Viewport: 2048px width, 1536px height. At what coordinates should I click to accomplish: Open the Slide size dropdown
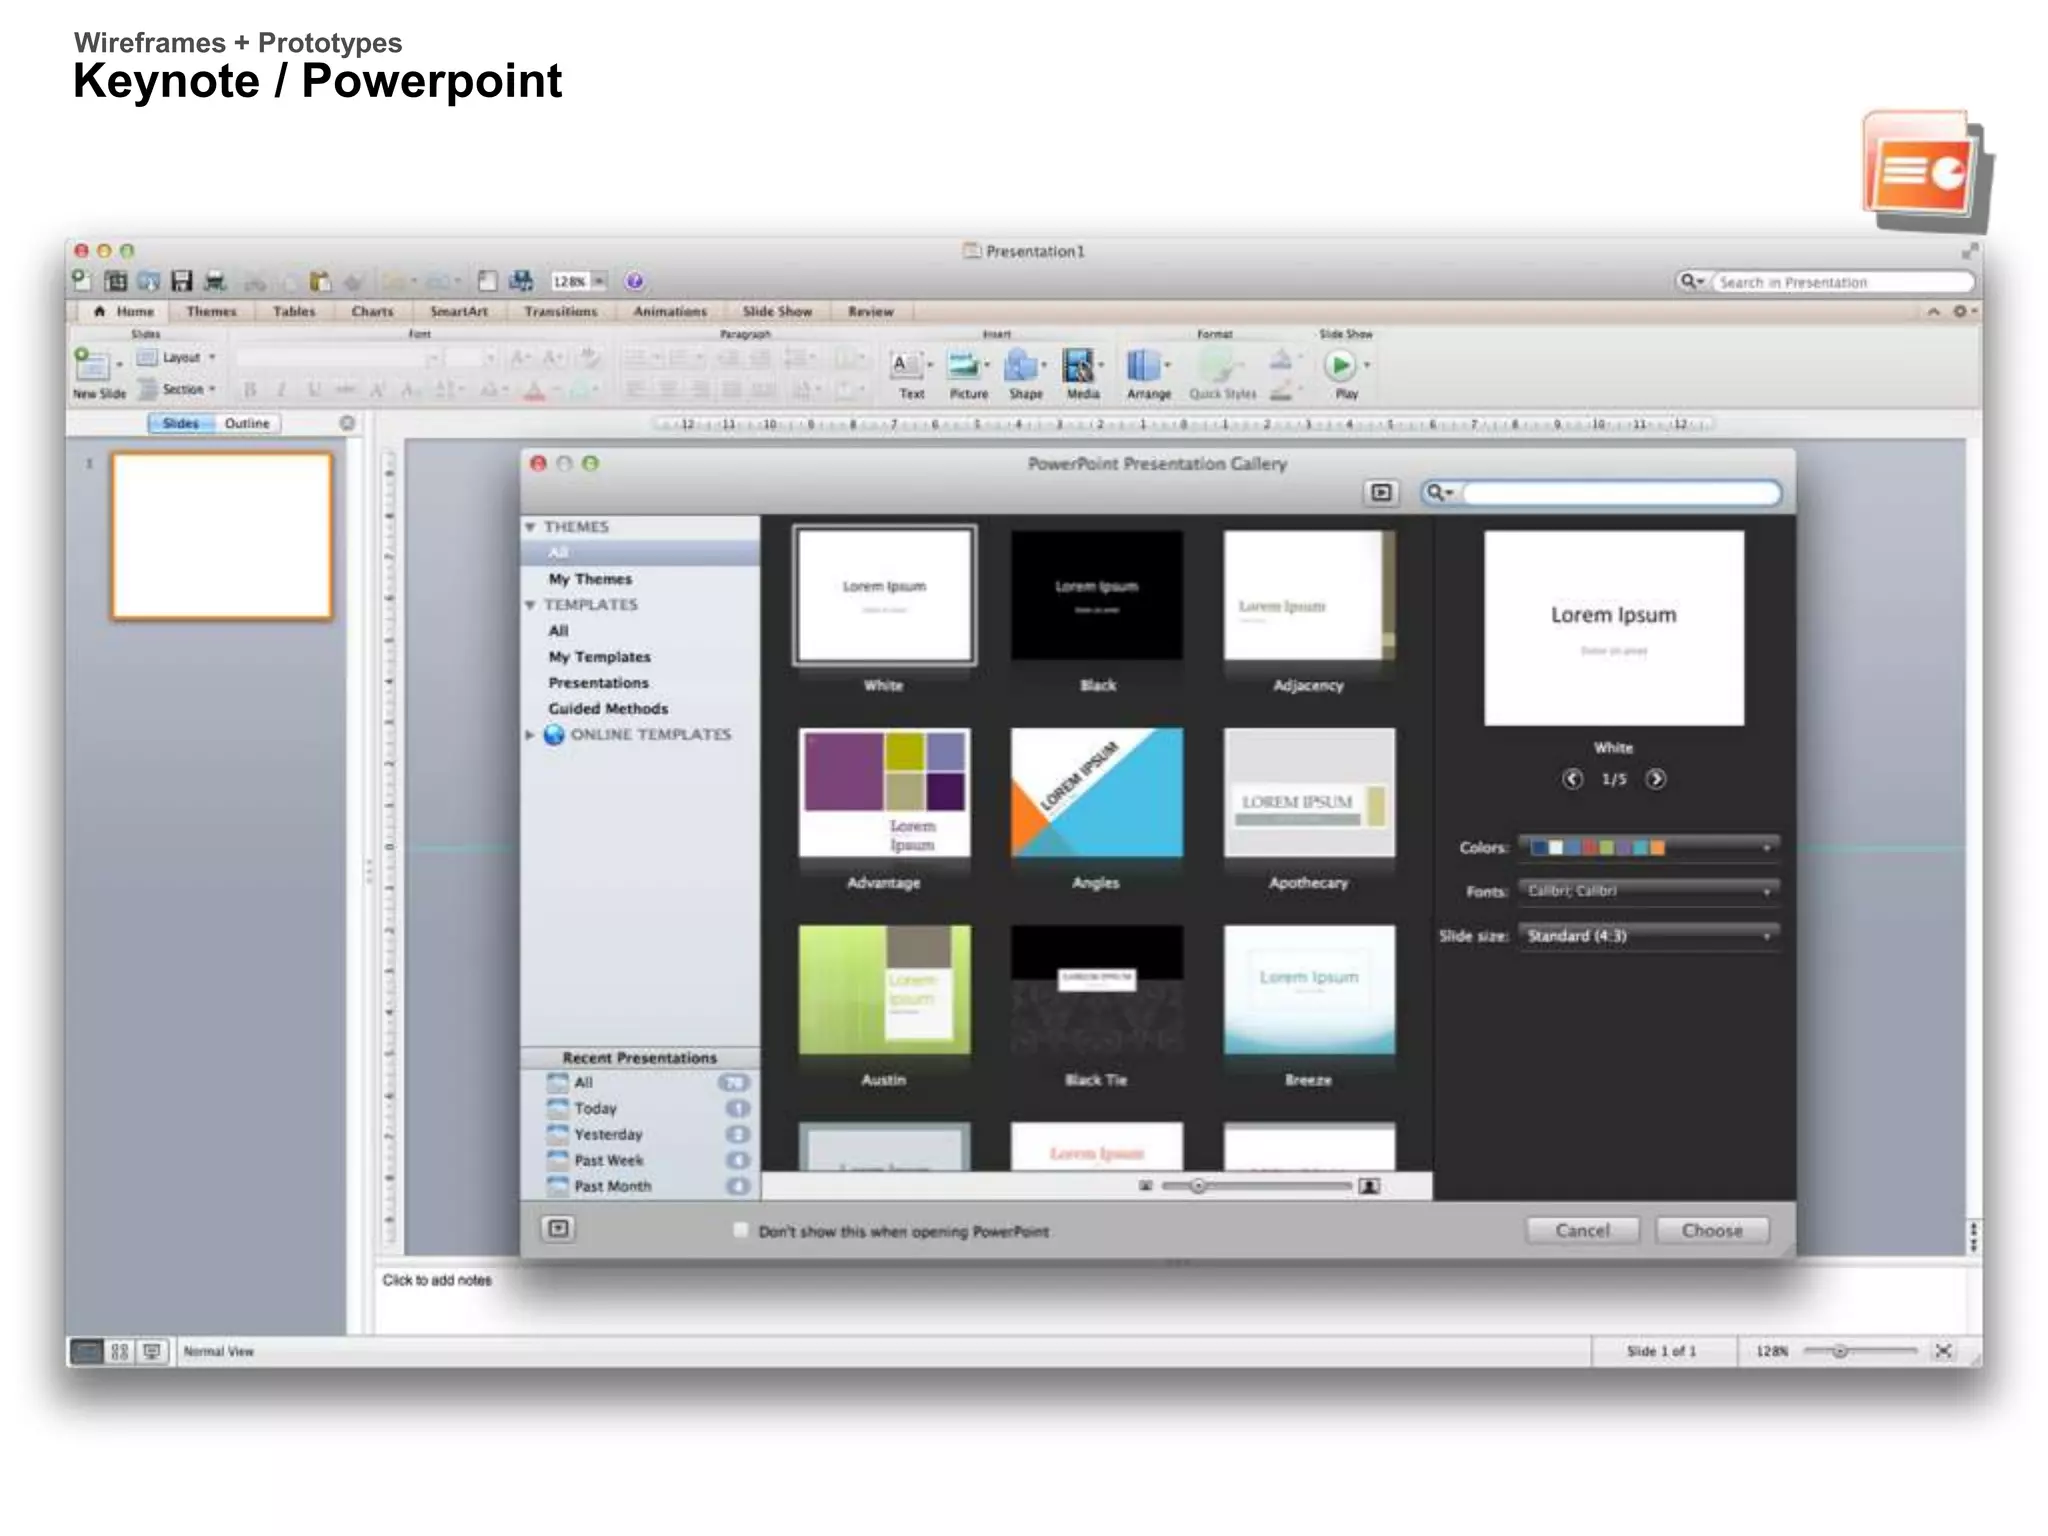1648,936
